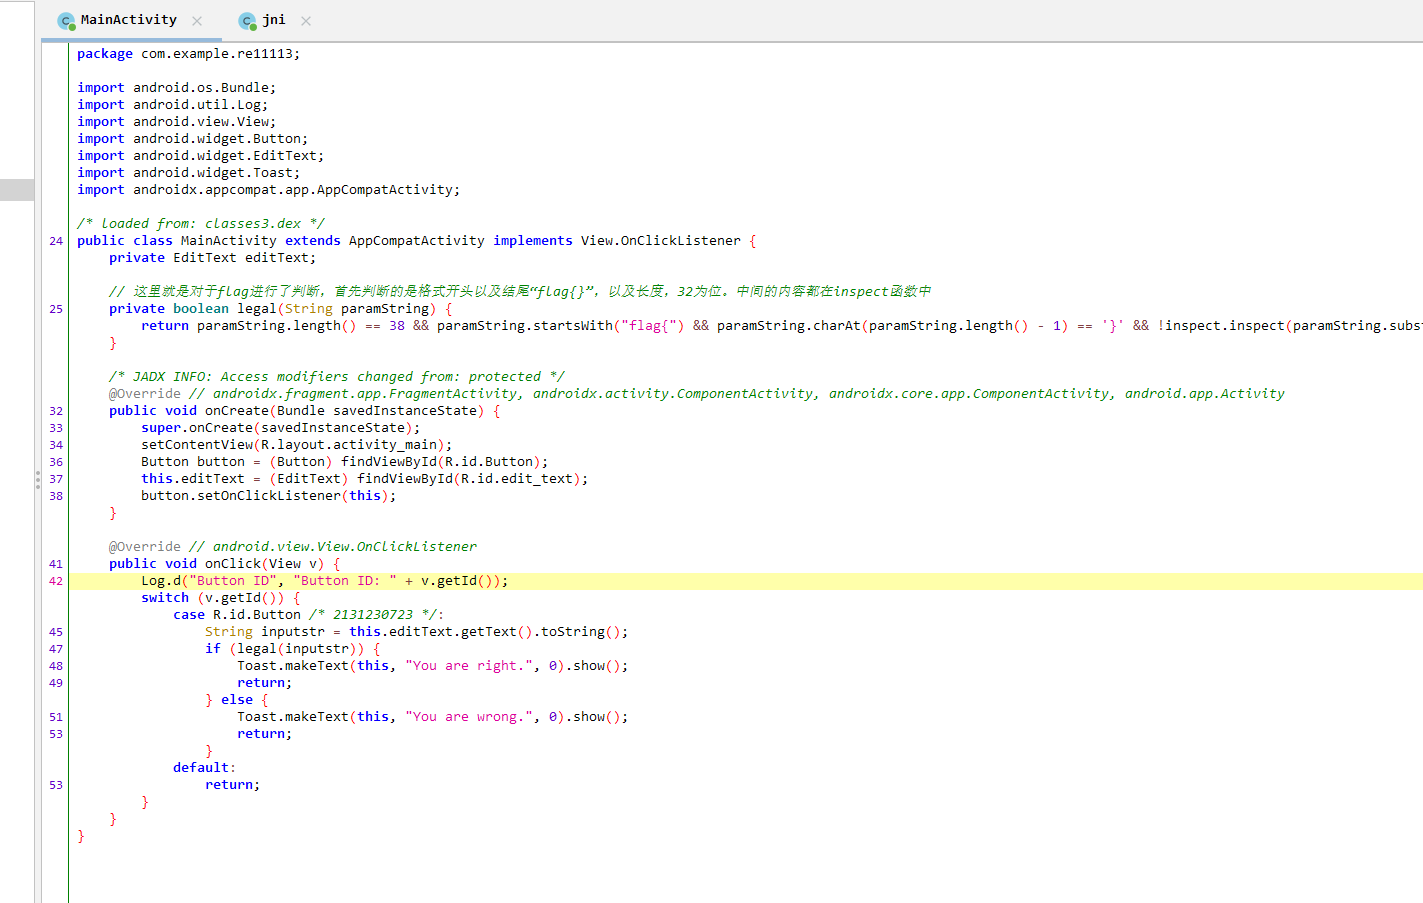1423x903 pixels.
Task: Click 'import android.widget.Toast;' line
Action: (188, 173)
